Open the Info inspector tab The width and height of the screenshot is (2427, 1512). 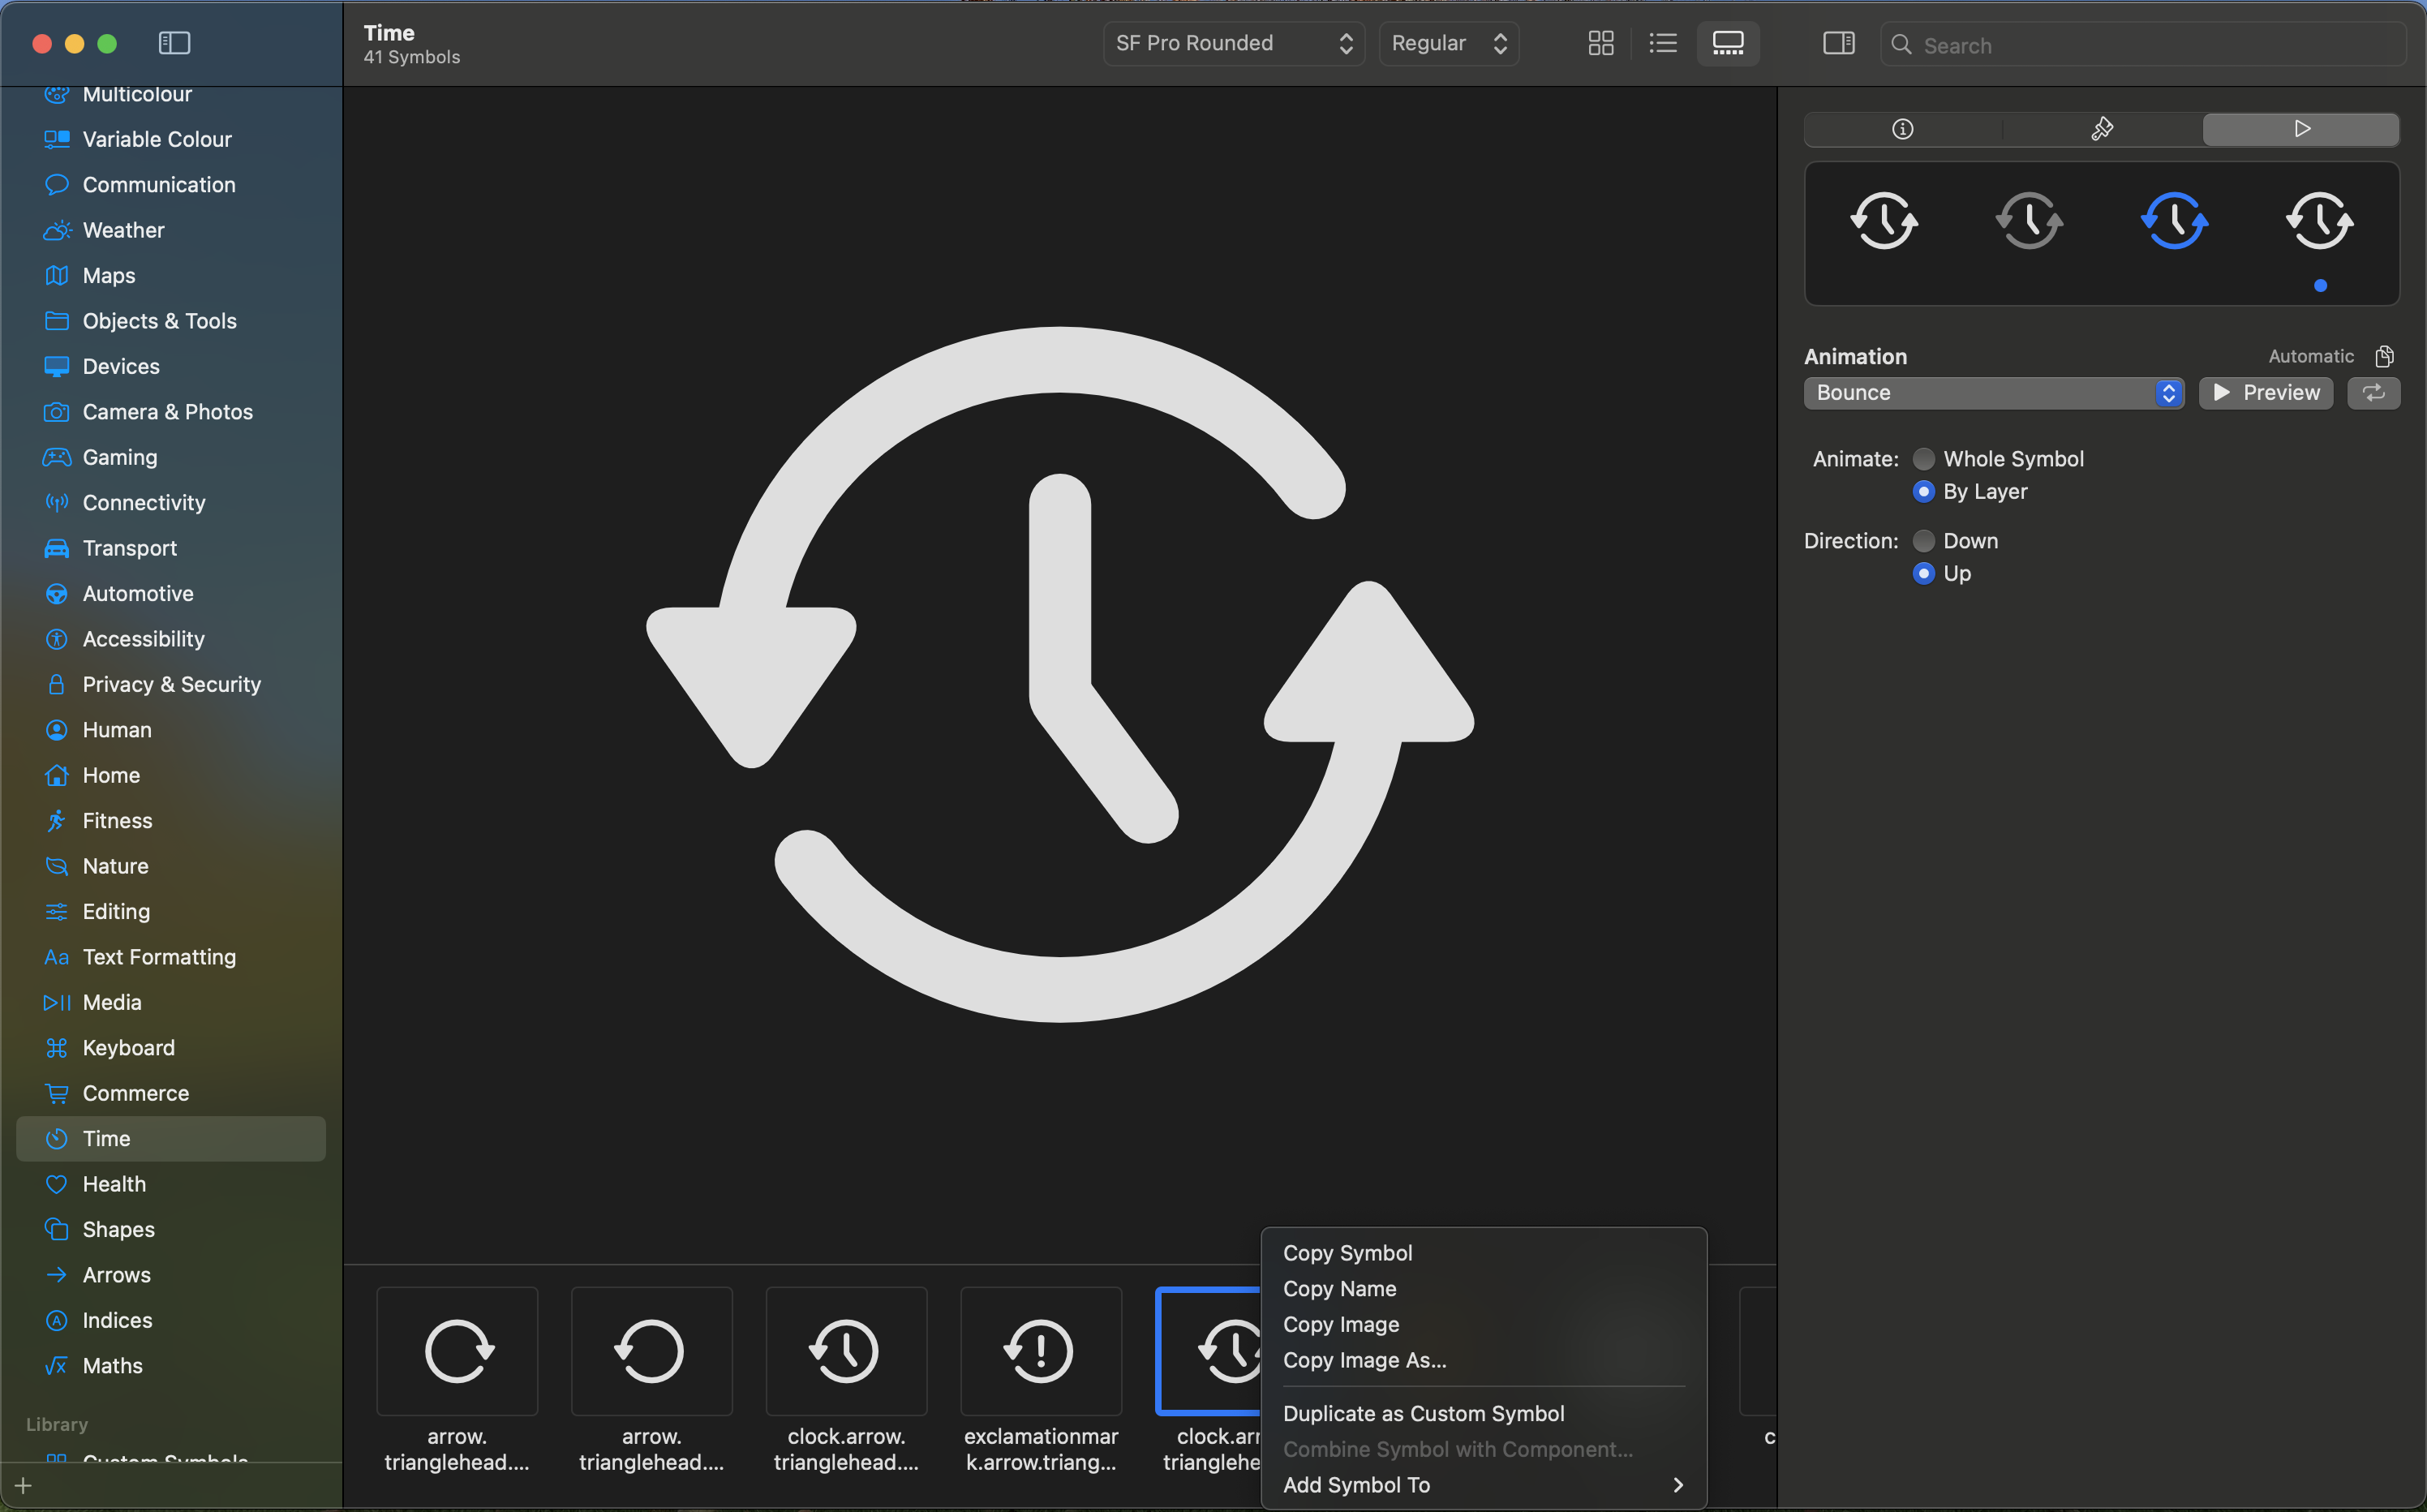(1902, 129)
